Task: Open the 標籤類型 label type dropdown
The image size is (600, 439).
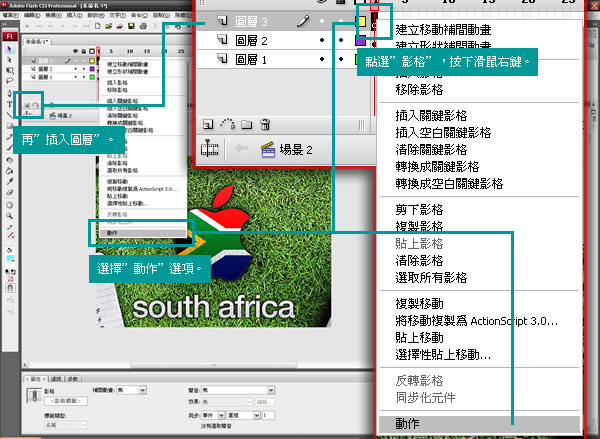Action: (x=66, y=425)
